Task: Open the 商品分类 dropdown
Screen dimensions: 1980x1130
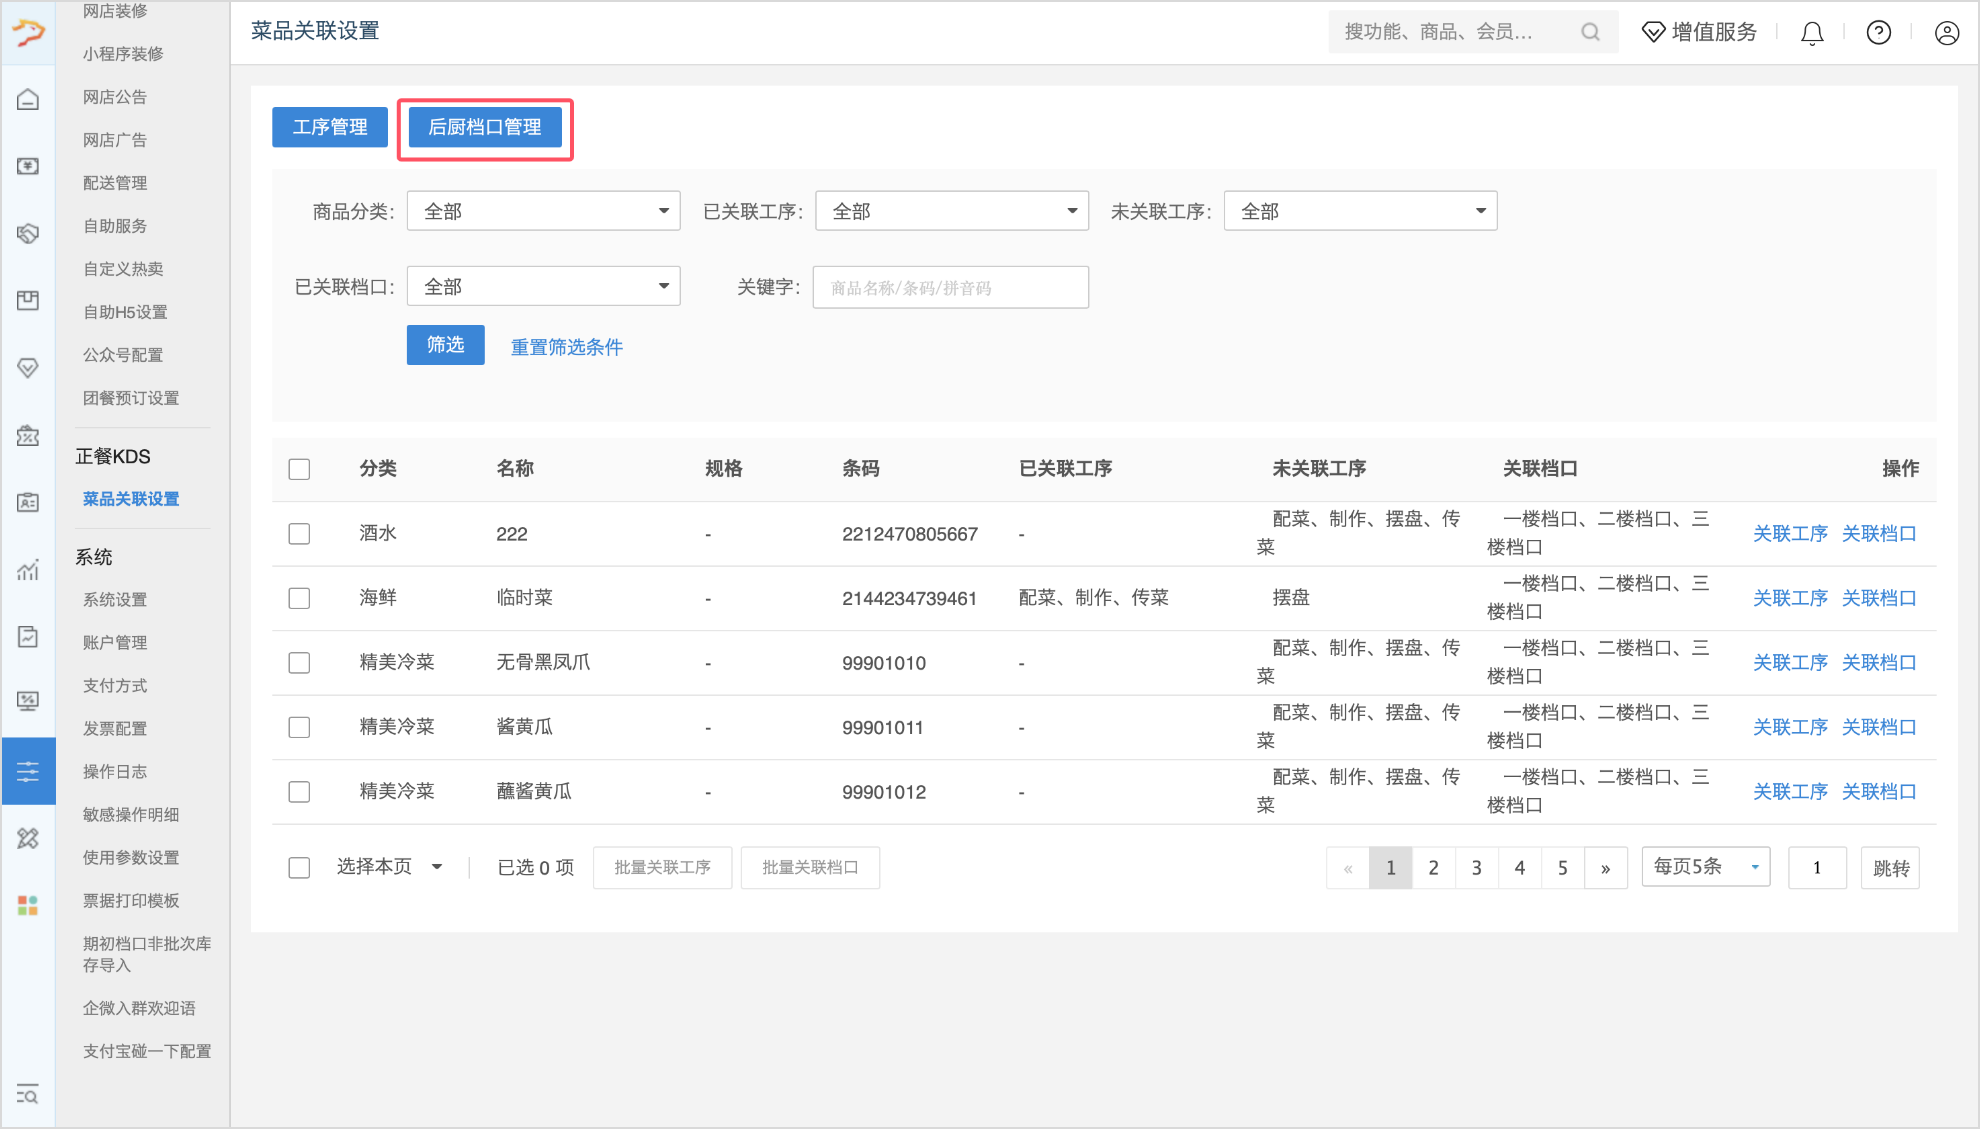Action: click(x=544, y=211)
